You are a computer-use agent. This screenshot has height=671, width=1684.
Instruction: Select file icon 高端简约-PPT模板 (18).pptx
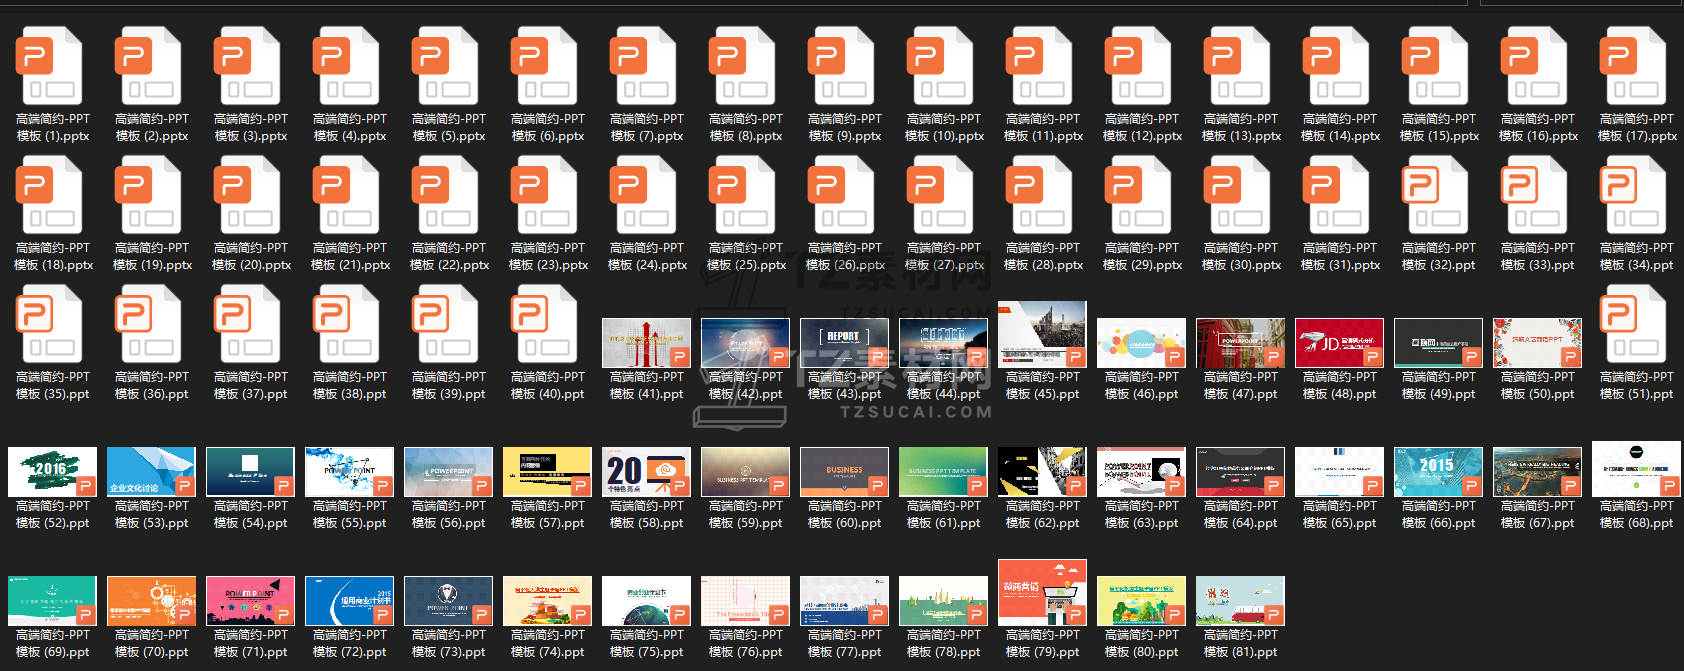point(48,195)
